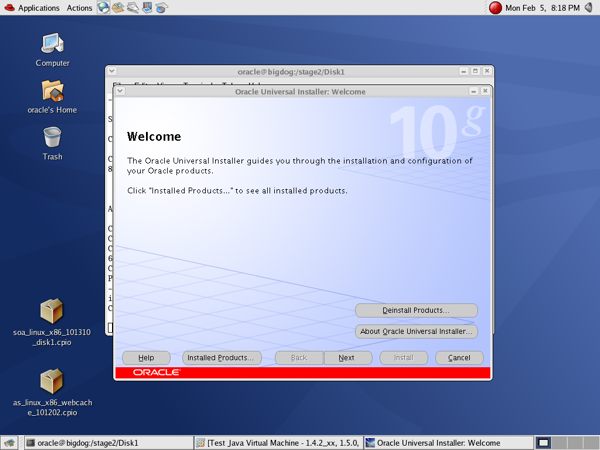600x450 pixels.
Task: Click About Oracle Universal Installer button
Action: [x=416, y=331]
